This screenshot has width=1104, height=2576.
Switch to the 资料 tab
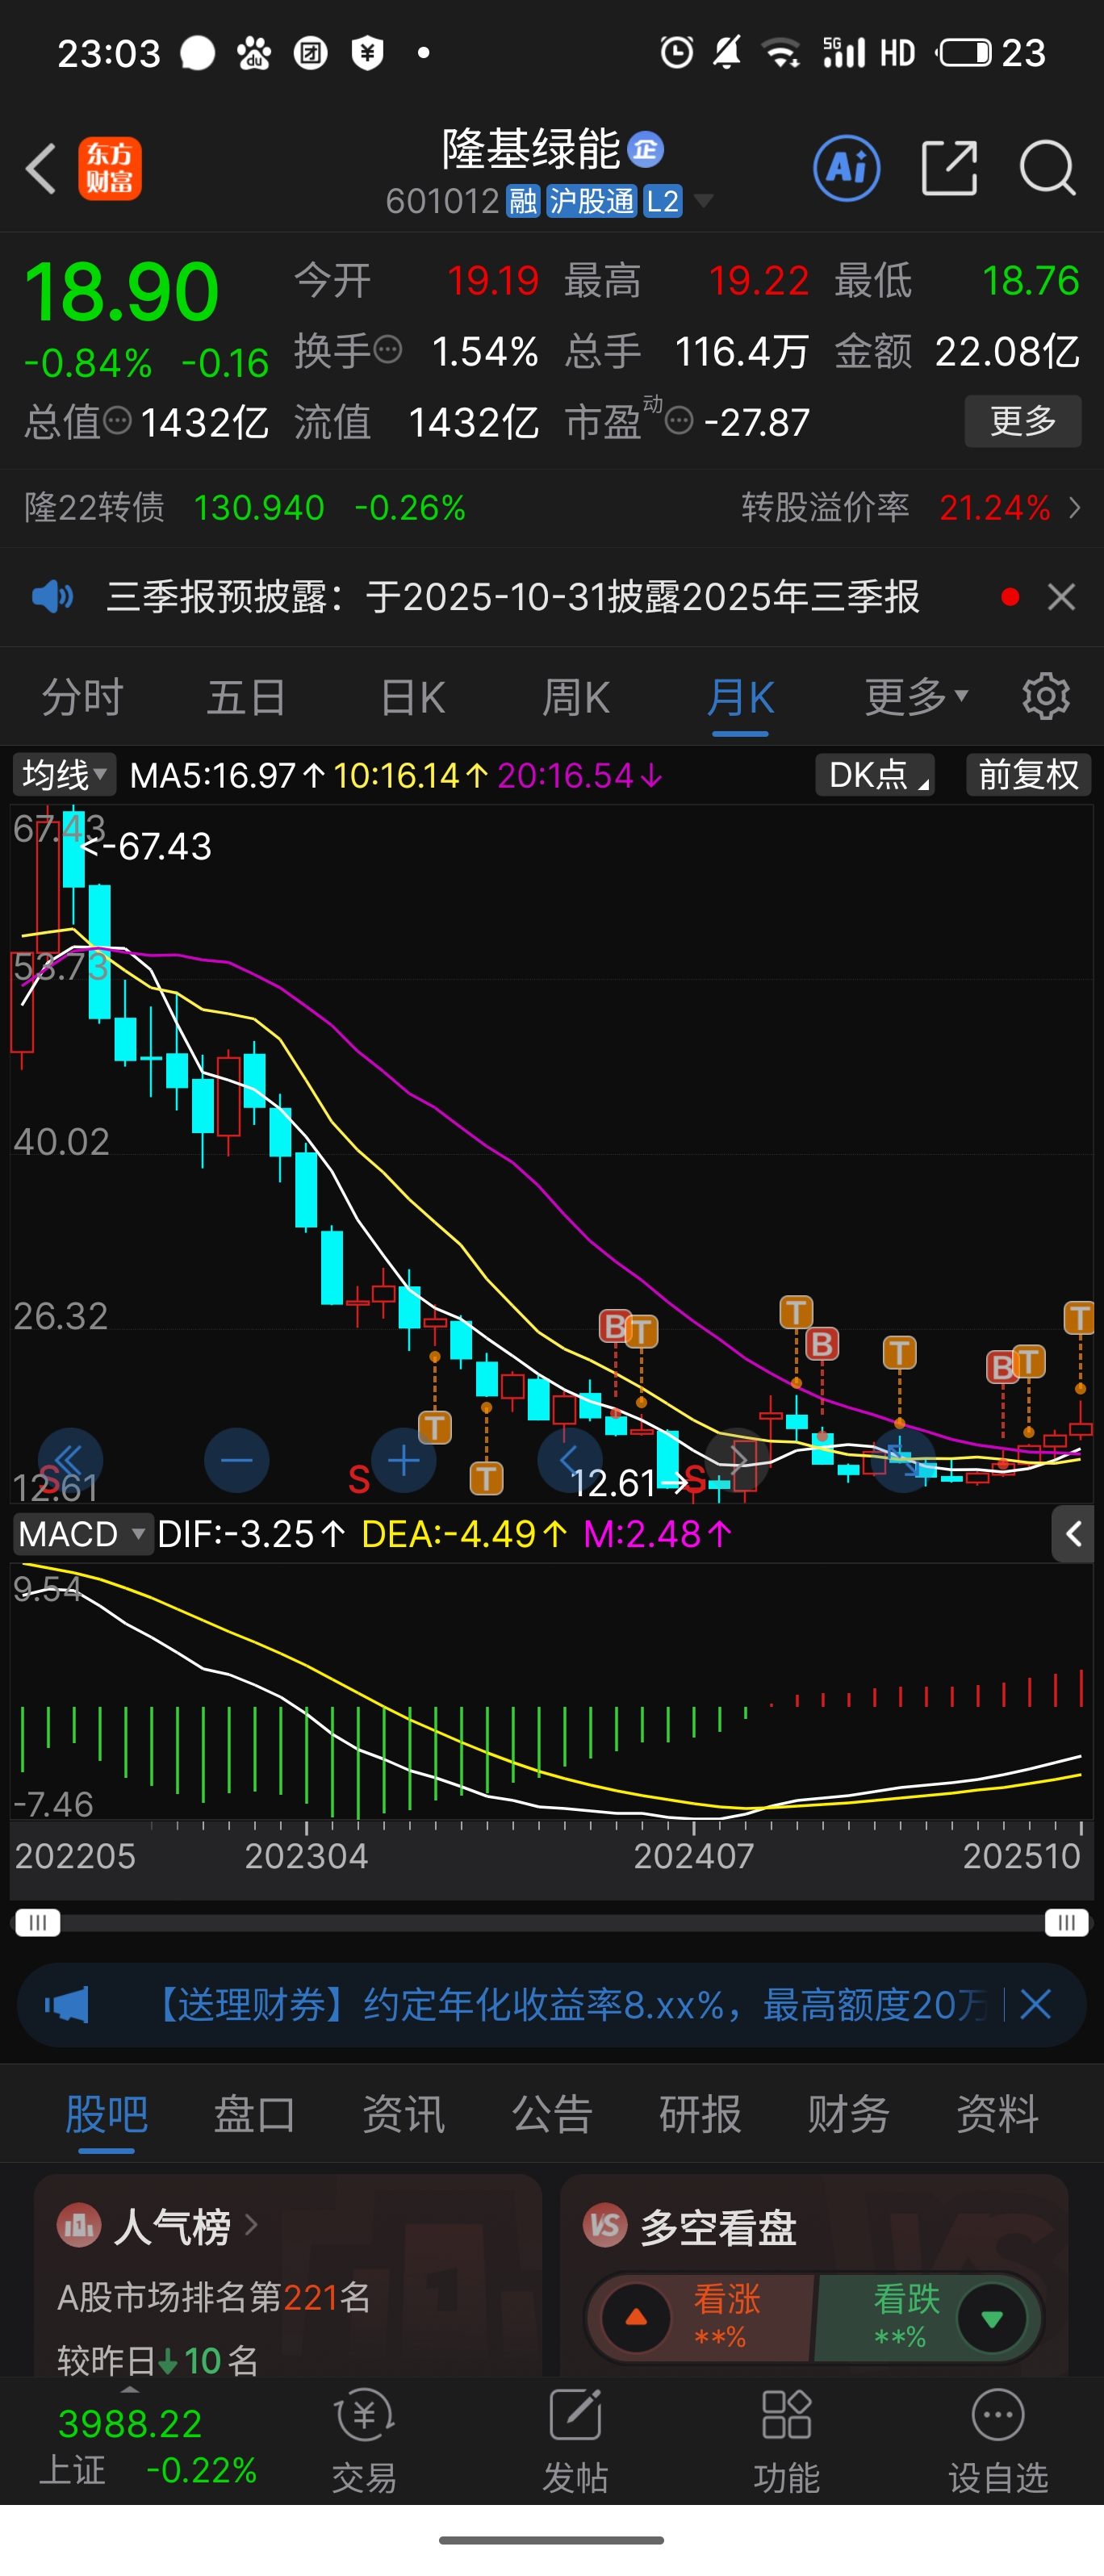pyautogui.click(x=997, y=2114)
